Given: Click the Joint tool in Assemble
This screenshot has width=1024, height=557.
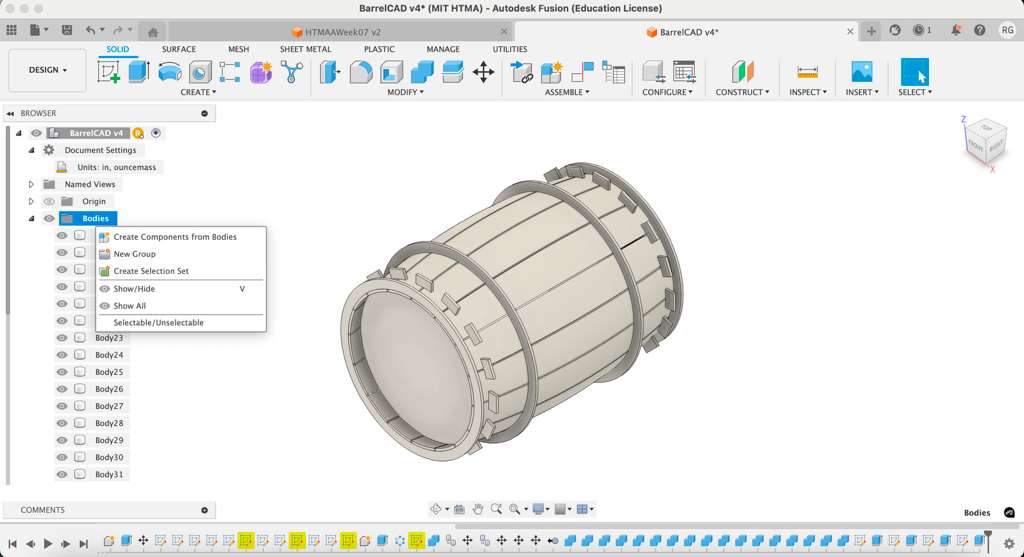Looking at the screenshot, I should click(x=522, y=72).
